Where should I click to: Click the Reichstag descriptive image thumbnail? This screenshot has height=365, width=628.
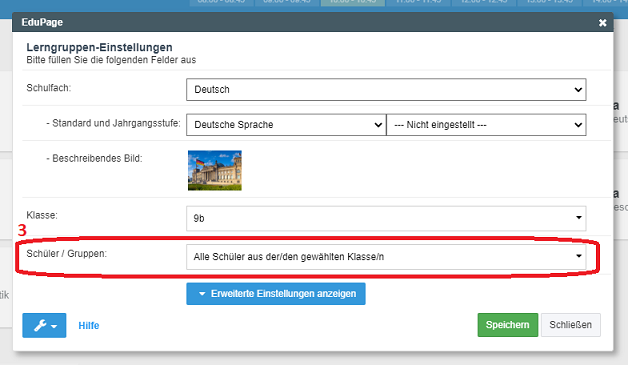point(215,170)
